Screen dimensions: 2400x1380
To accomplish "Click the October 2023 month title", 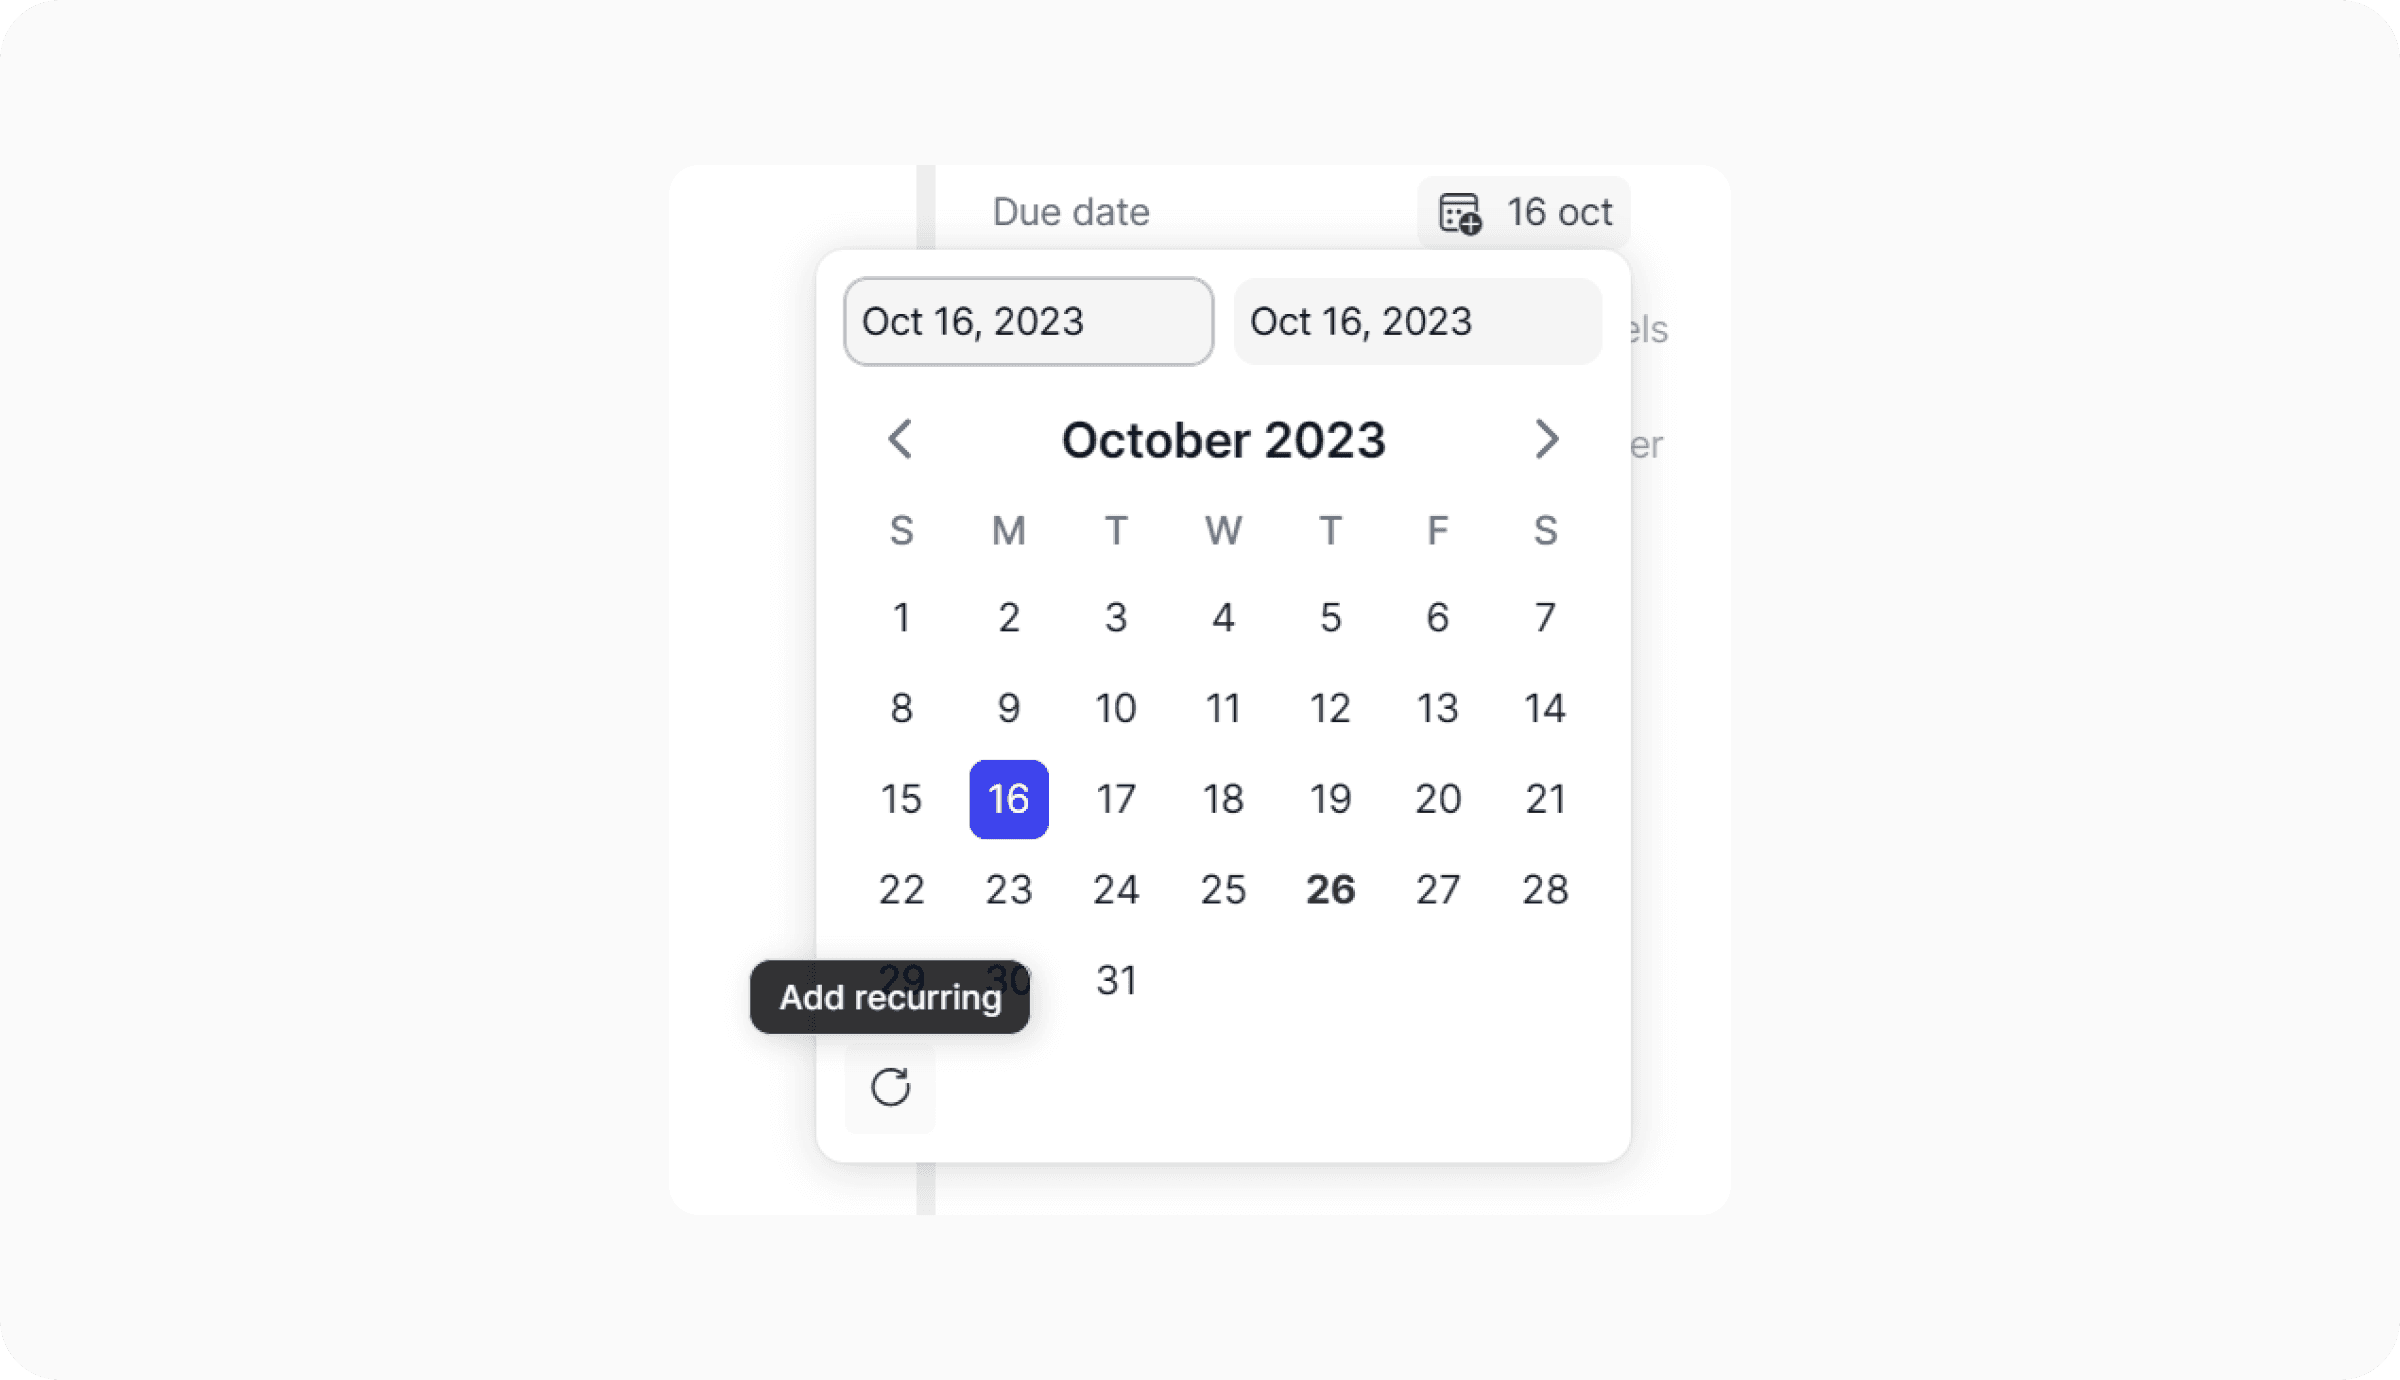I will tap(1221, 440).
